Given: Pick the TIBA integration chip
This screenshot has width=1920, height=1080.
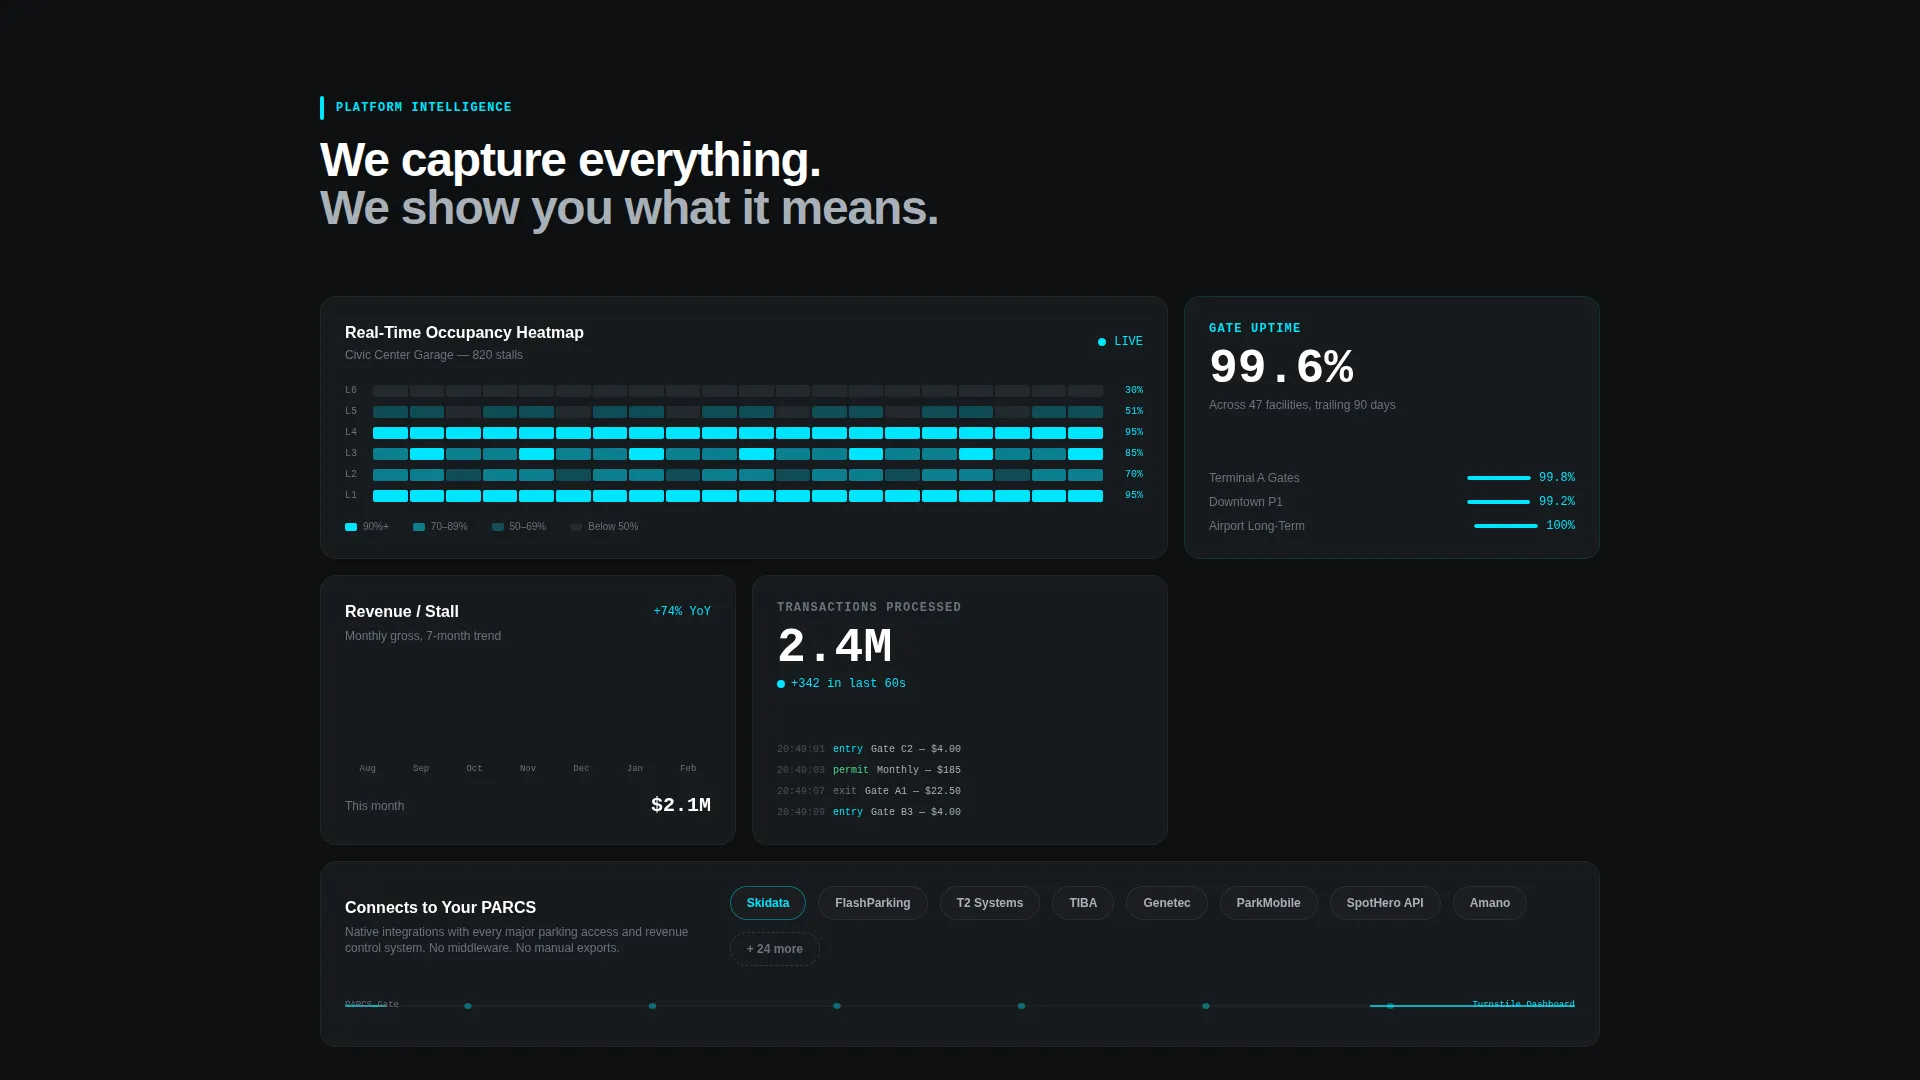Looking at the screenshot, I should [1082, 903].
